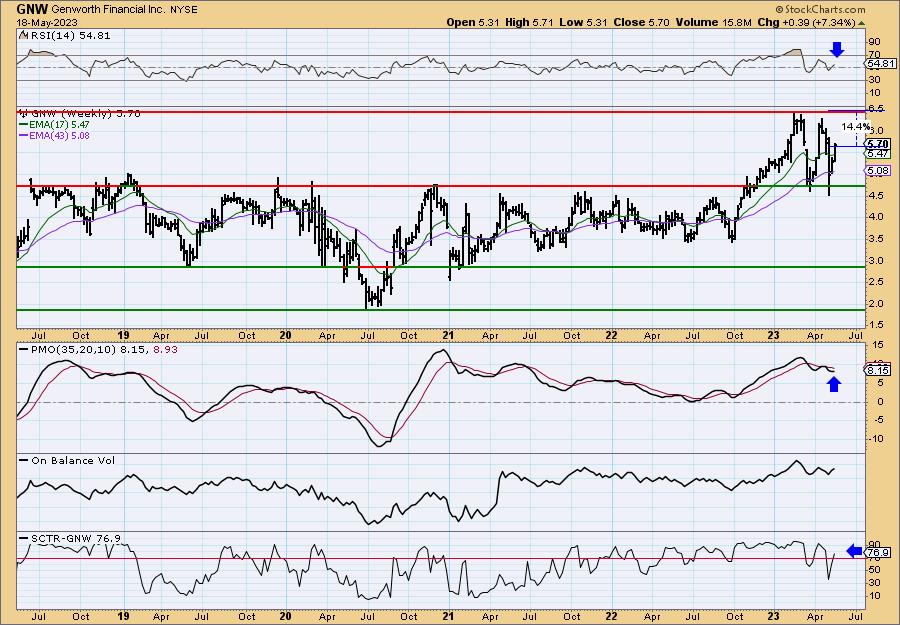900x625 pixels.
Task: Click the 14.4% upside annotation
Action: (x=855, y=126)
